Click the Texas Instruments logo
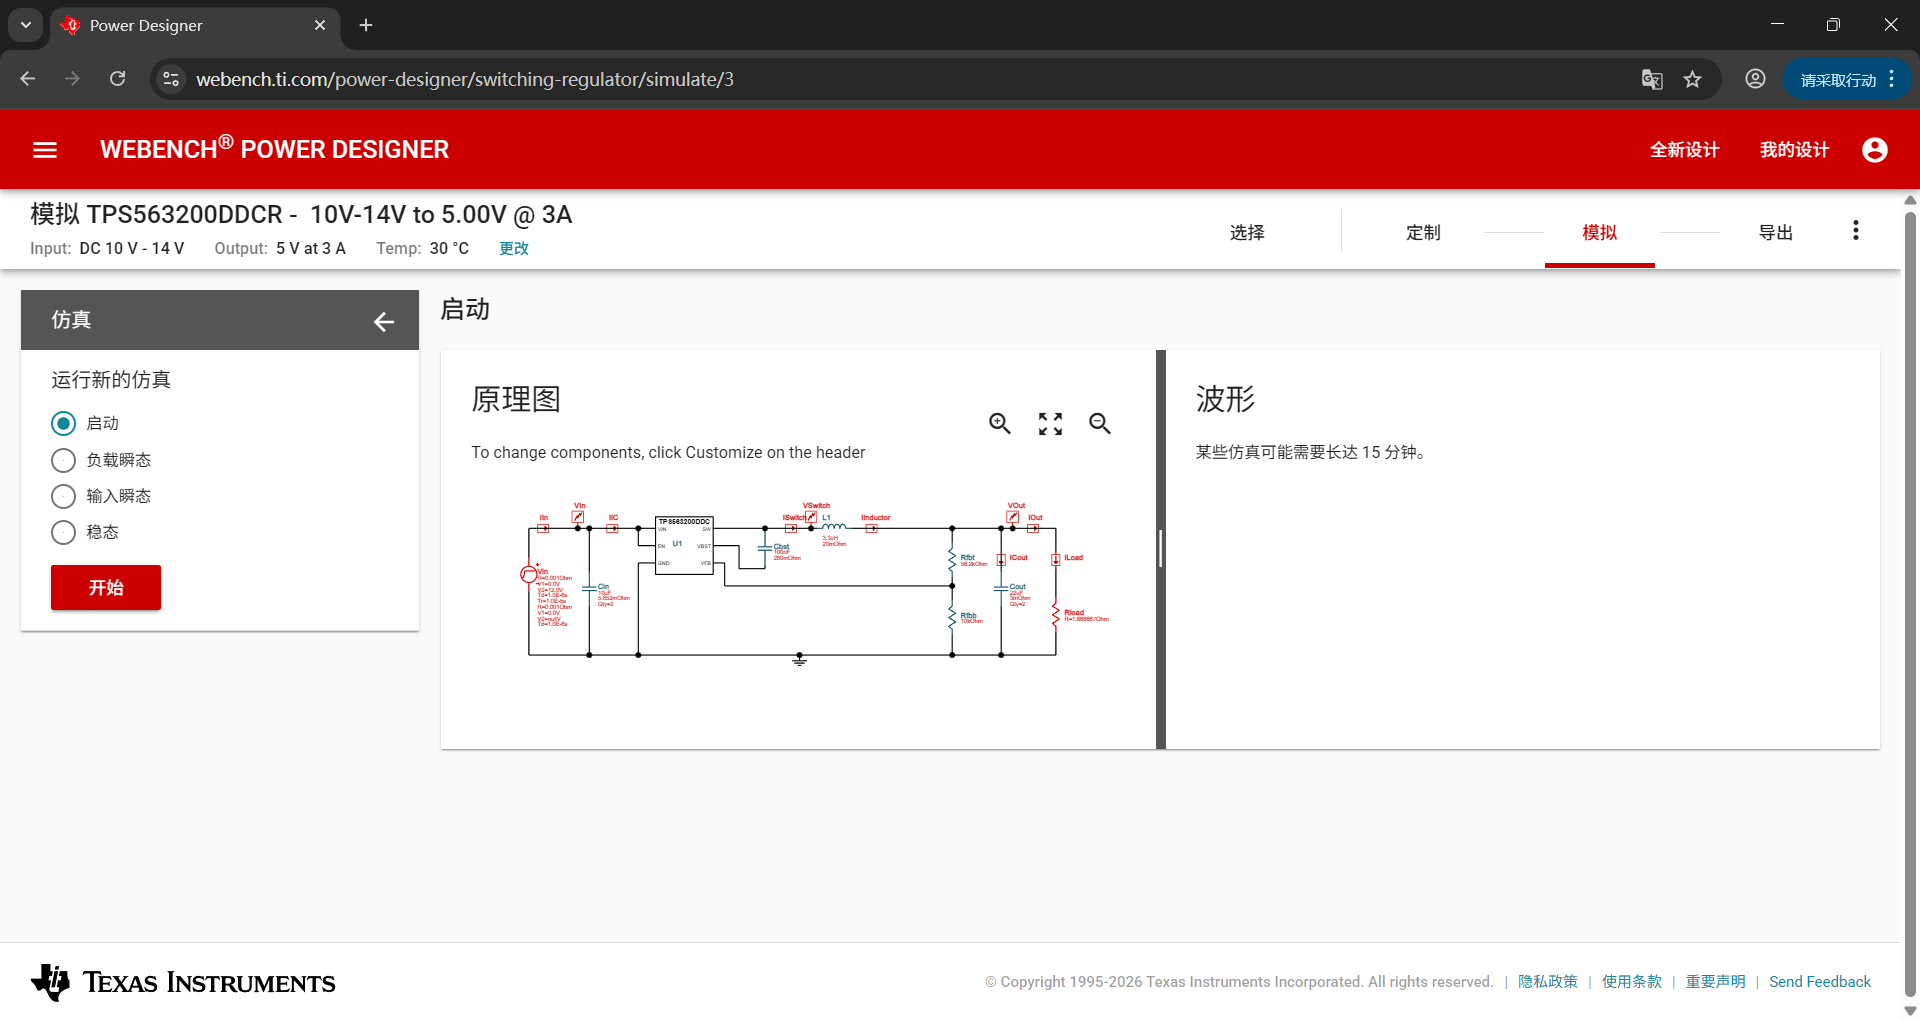The image size is (1920, 1020). [x=183, y=982]
